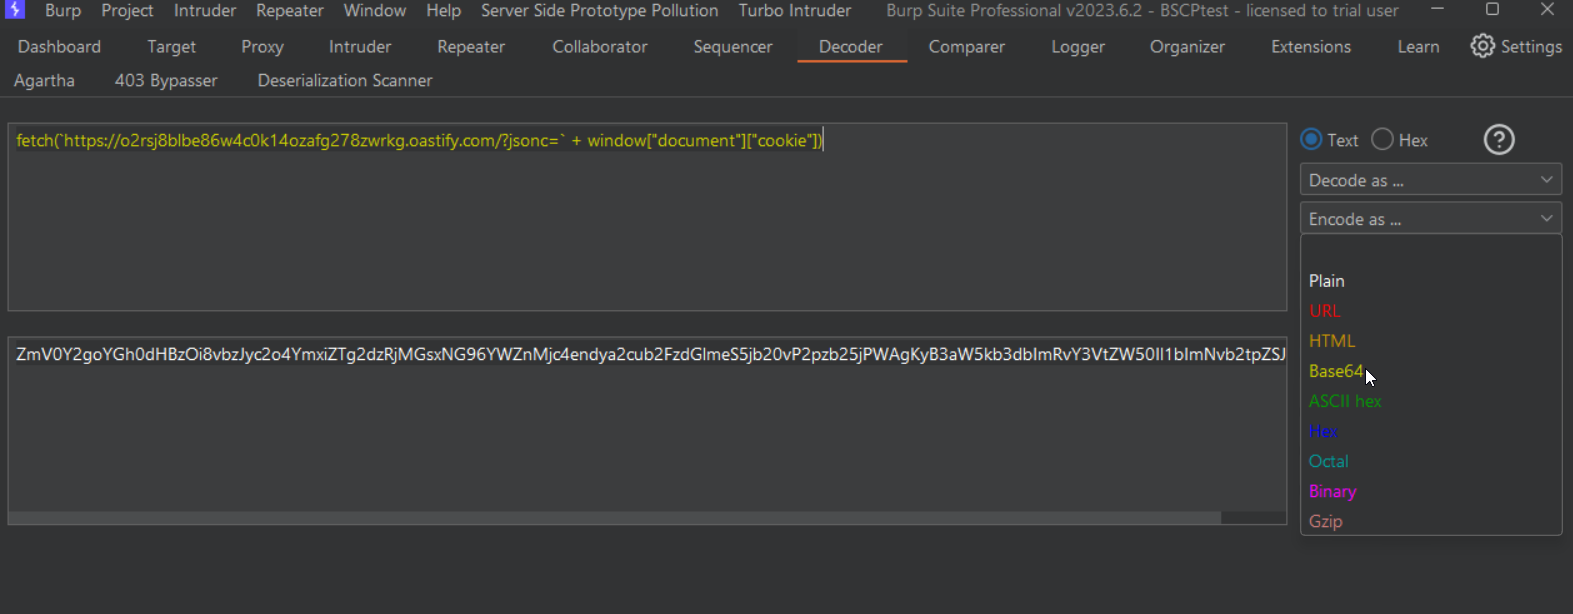Switch to the Organizer tab
1573x614 pixels.
[x=1187, y=46]
